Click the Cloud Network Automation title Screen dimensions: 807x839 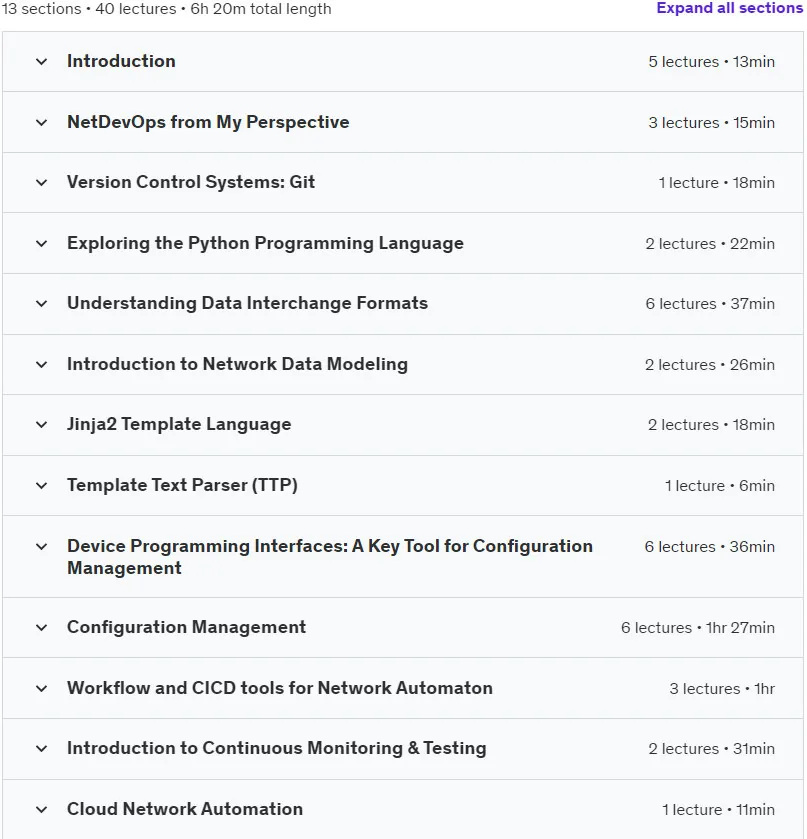[185, 809]
